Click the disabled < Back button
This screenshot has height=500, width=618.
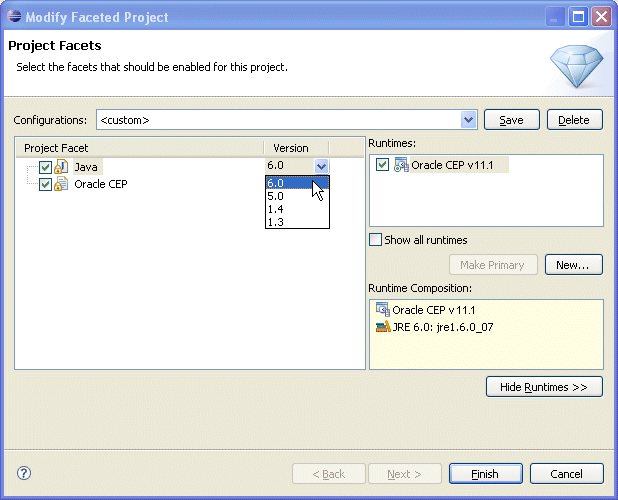pyautogui.click(x=329, y=474)
